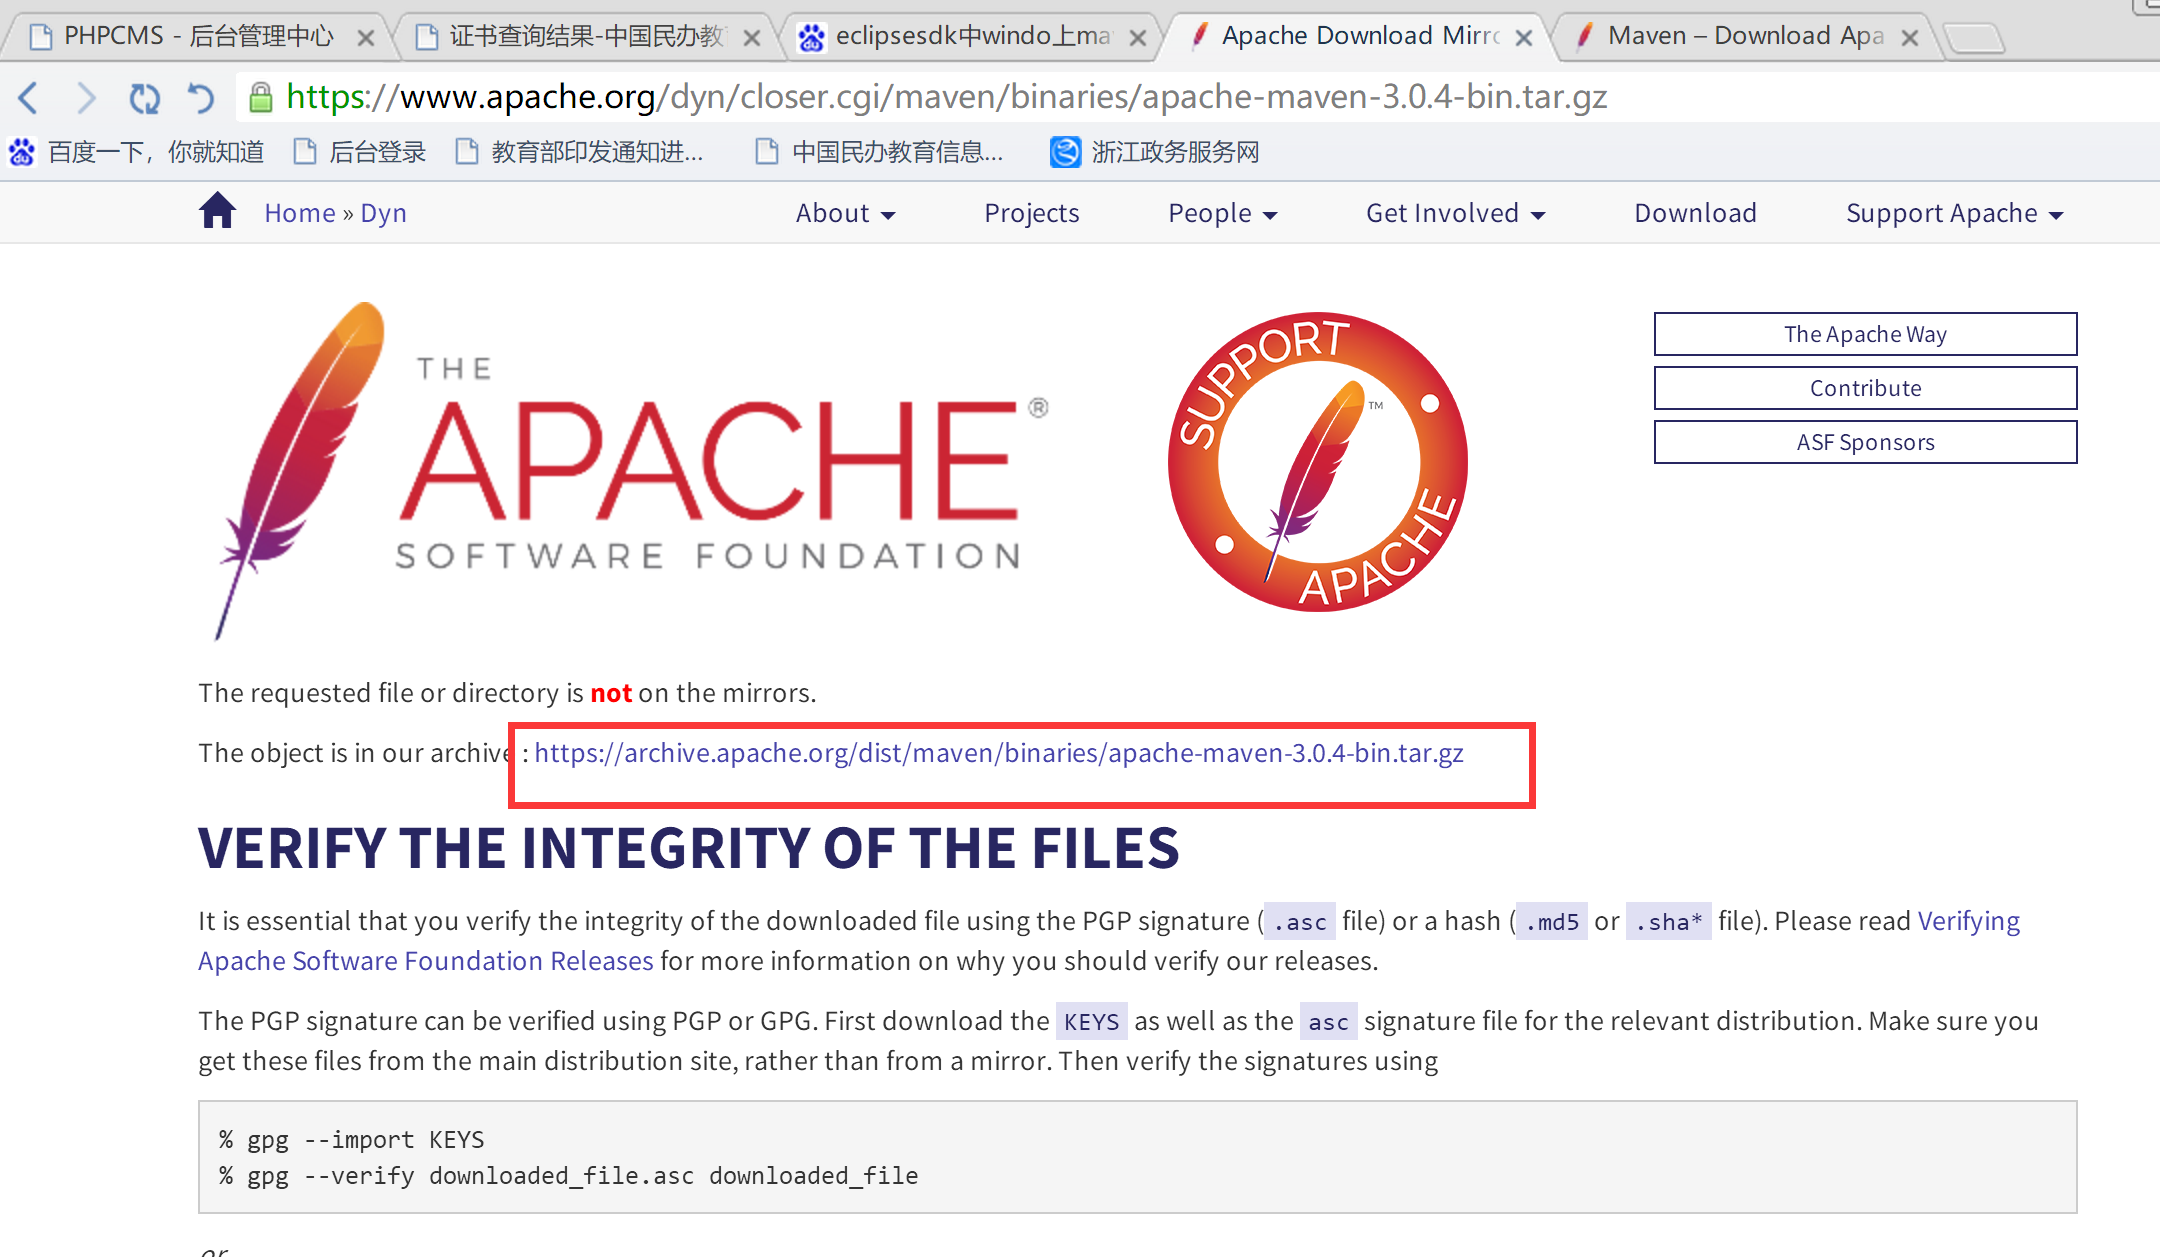
Task: Close the eclipsesdk tab
Action: (1137, 38)
